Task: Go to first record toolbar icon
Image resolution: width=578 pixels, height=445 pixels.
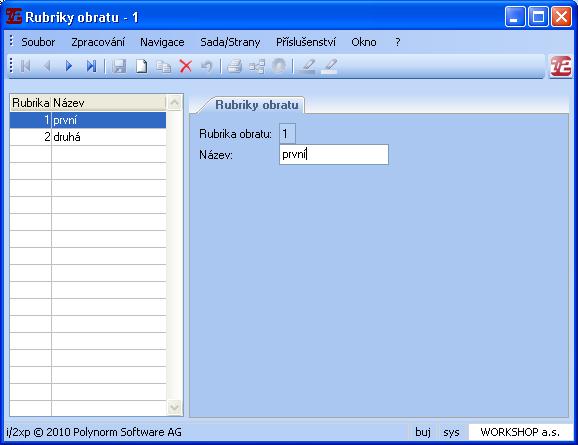Action: coord(25,66)
